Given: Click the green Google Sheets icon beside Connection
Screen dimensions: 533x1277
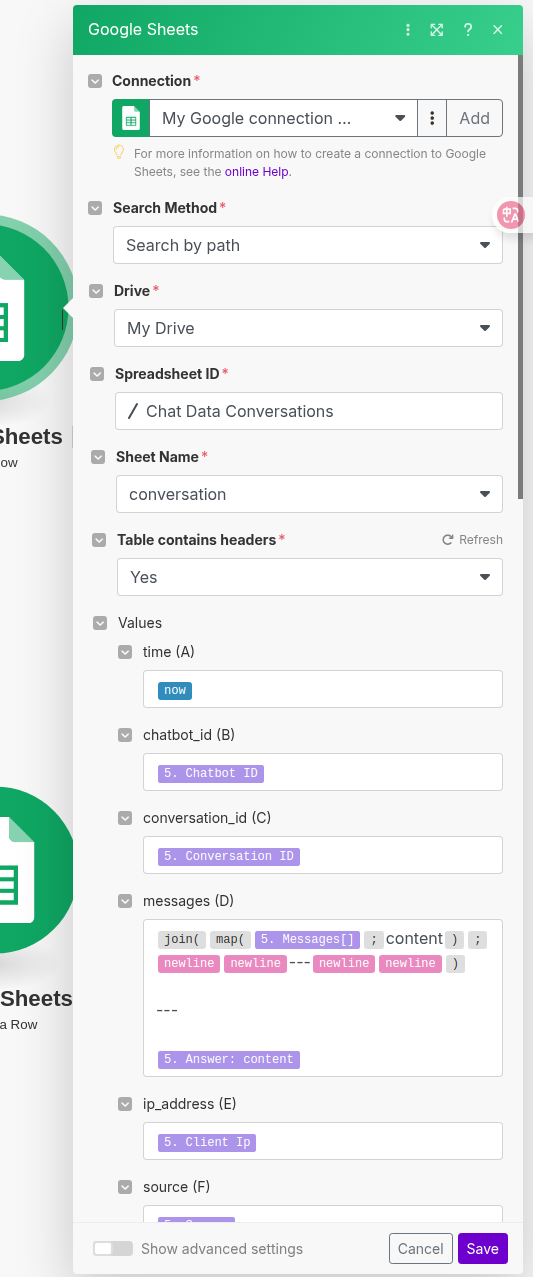Looking at the screenshot, I should pos(131,118).
